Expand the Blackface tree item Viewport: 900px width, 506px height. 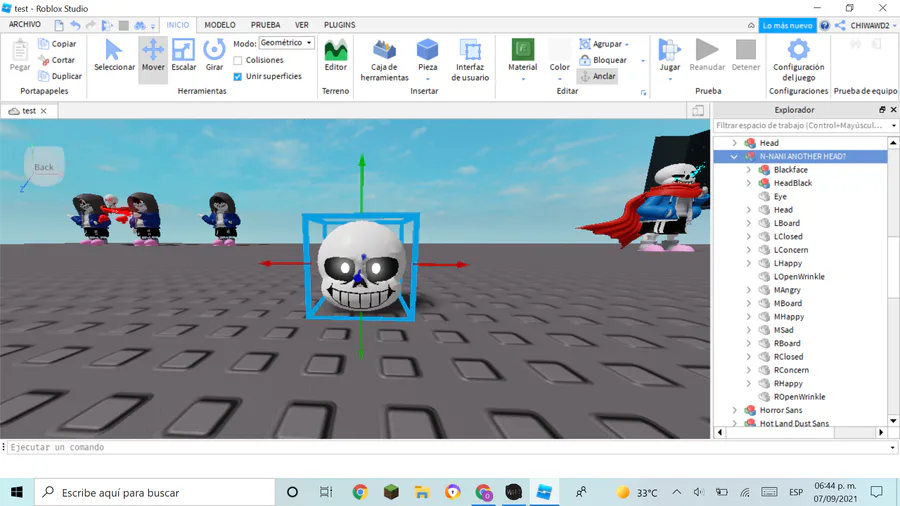748,170
